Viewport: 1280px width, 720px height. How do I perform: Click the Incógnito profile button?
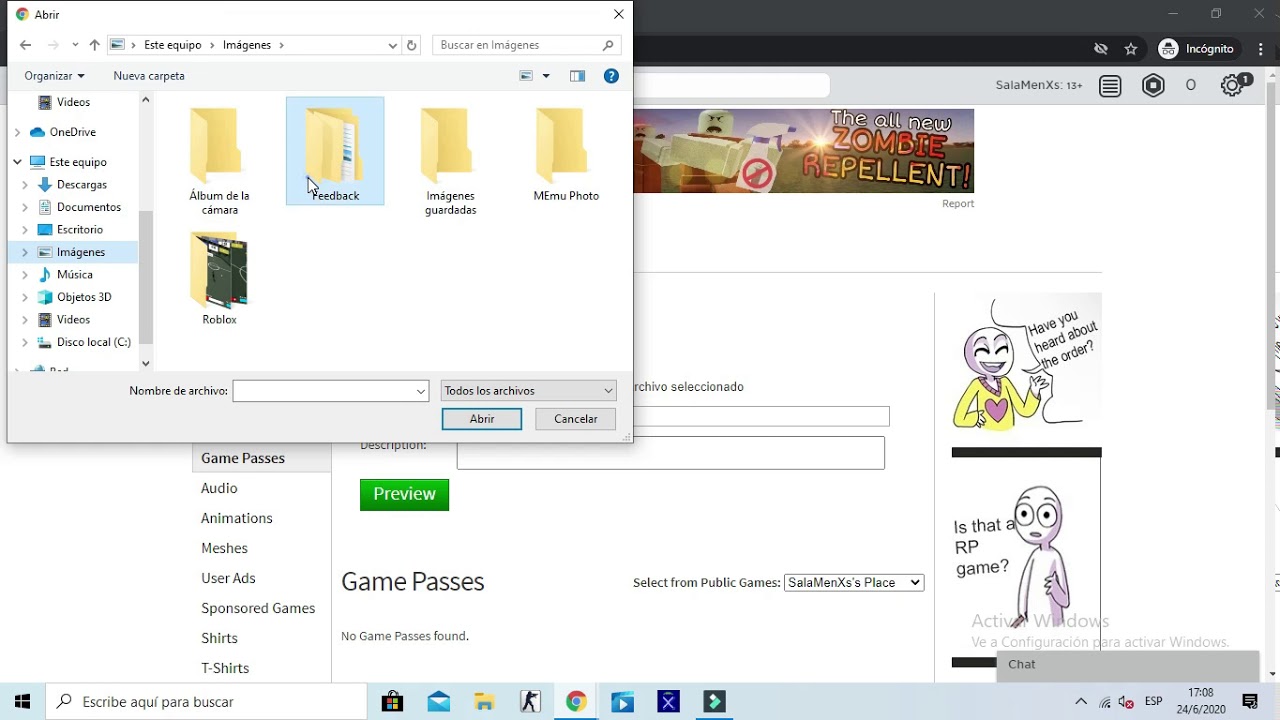pos(1197,49)
